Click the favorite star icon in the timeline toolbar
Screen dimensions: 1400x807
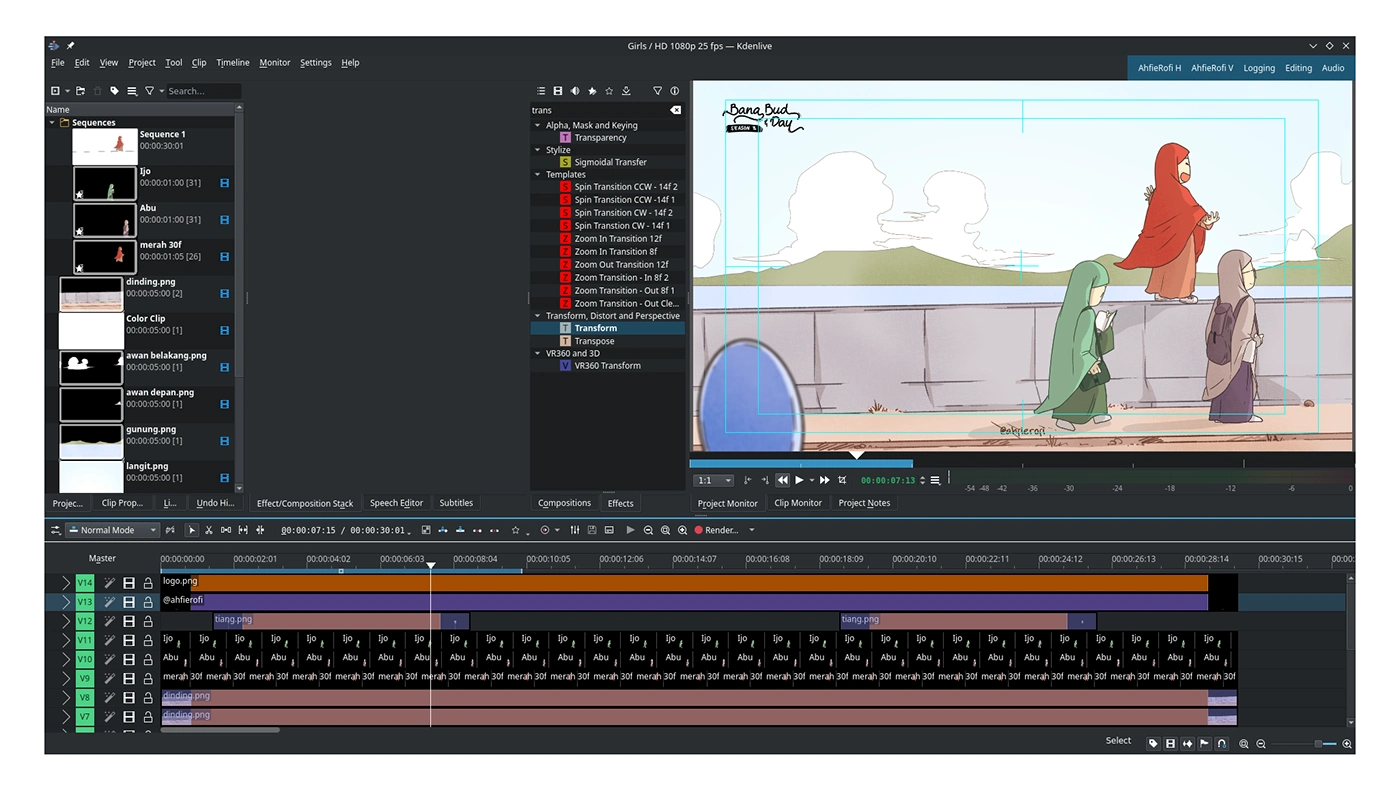[x=515, y=529]
